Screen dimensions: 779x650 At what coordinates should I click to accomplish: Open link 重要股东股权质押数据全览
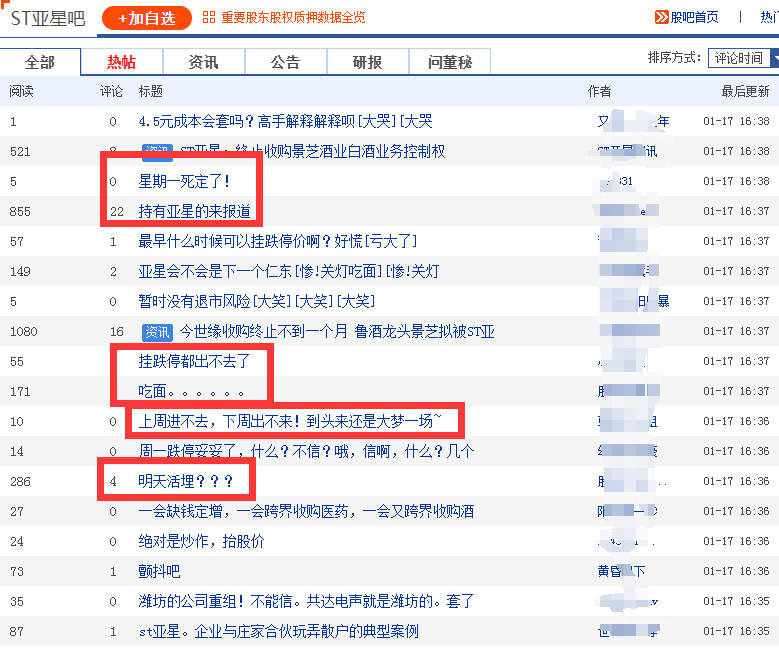293,17
